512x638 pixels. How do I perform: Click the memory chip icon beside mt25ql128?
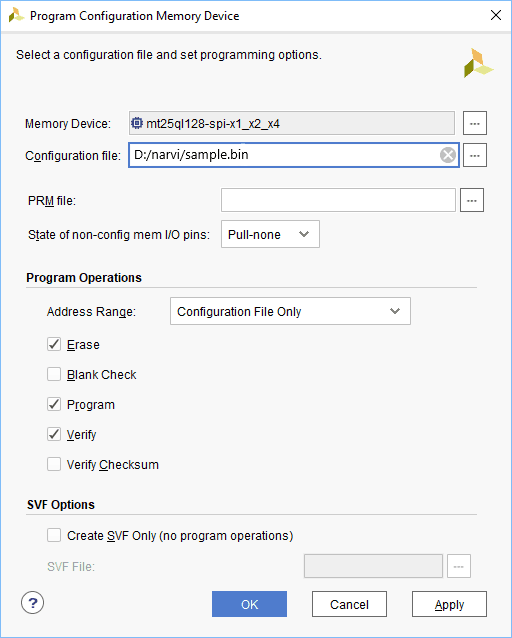pos(137,123)
